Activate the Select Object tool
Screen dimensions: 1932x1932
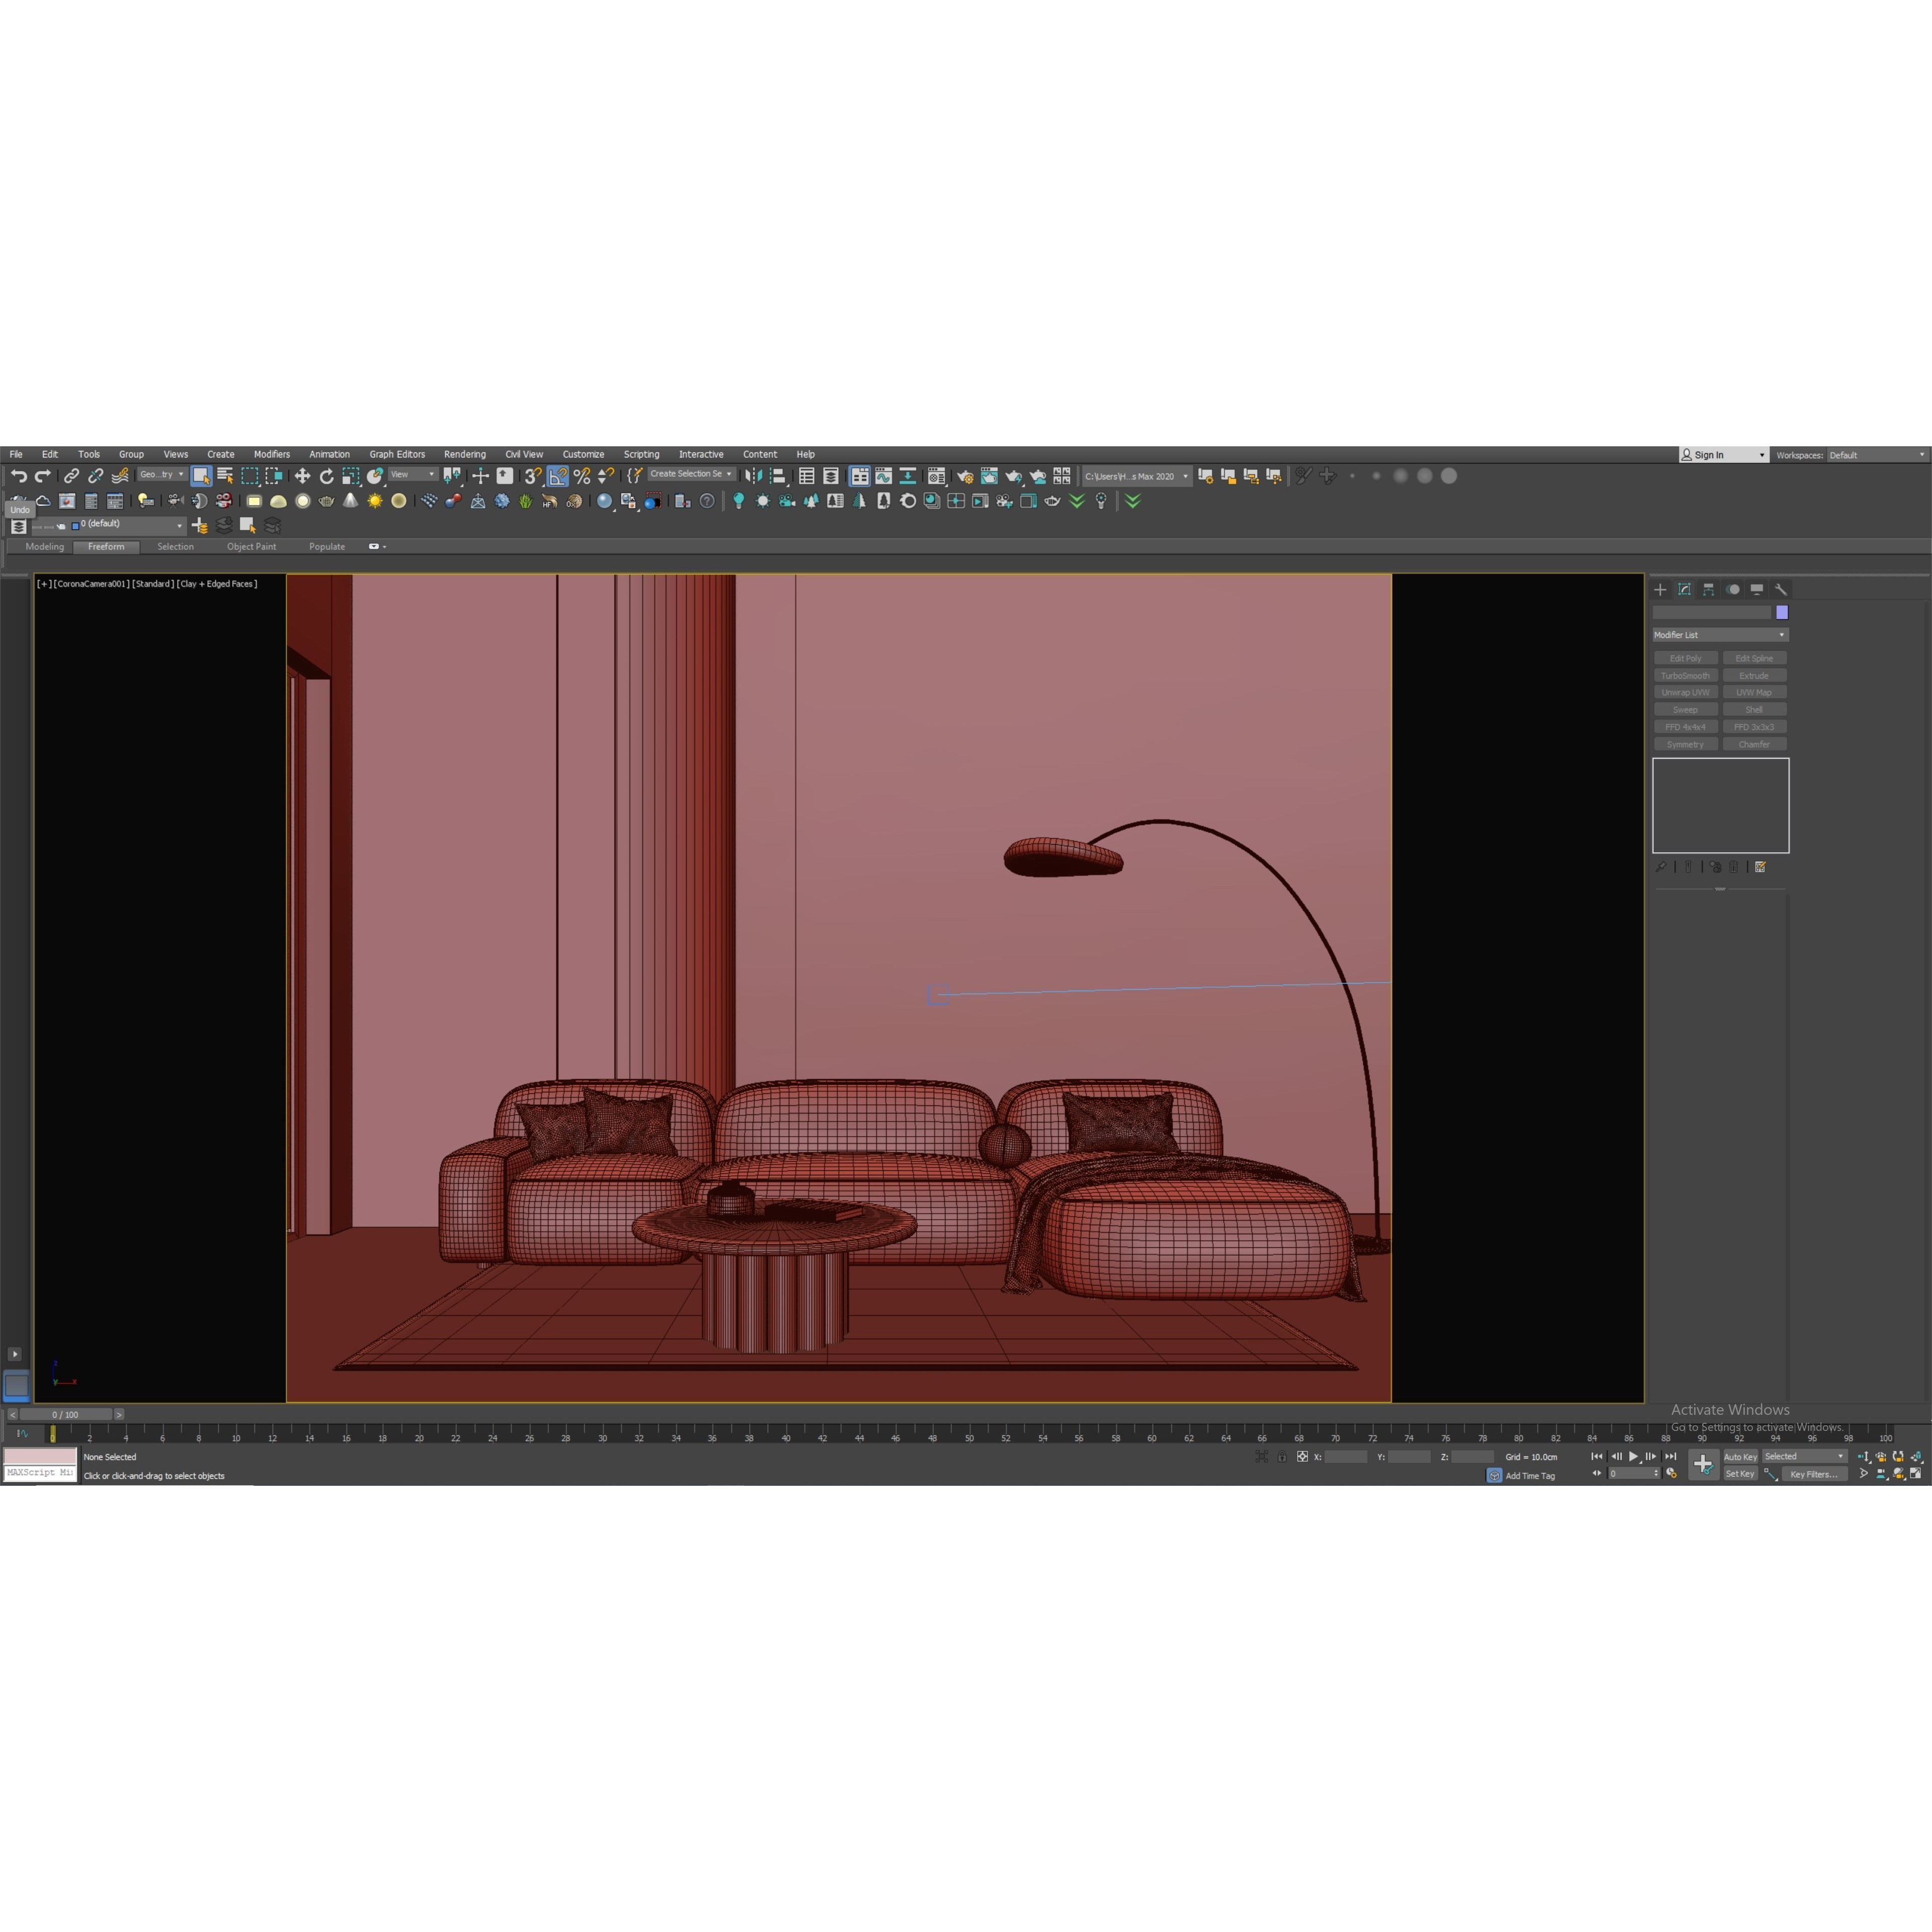click(202, 476)
